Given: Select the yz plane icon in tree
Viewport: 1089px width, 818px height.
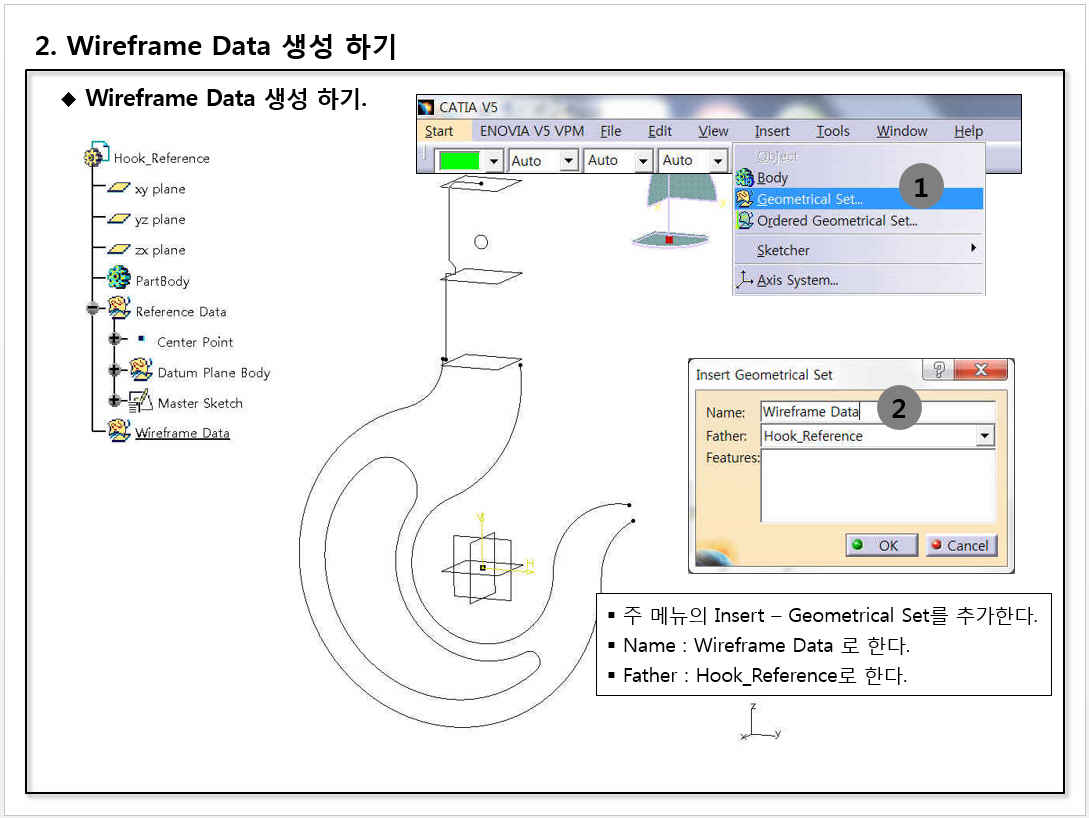Looking at the screenshot, I should coord(119,219).
